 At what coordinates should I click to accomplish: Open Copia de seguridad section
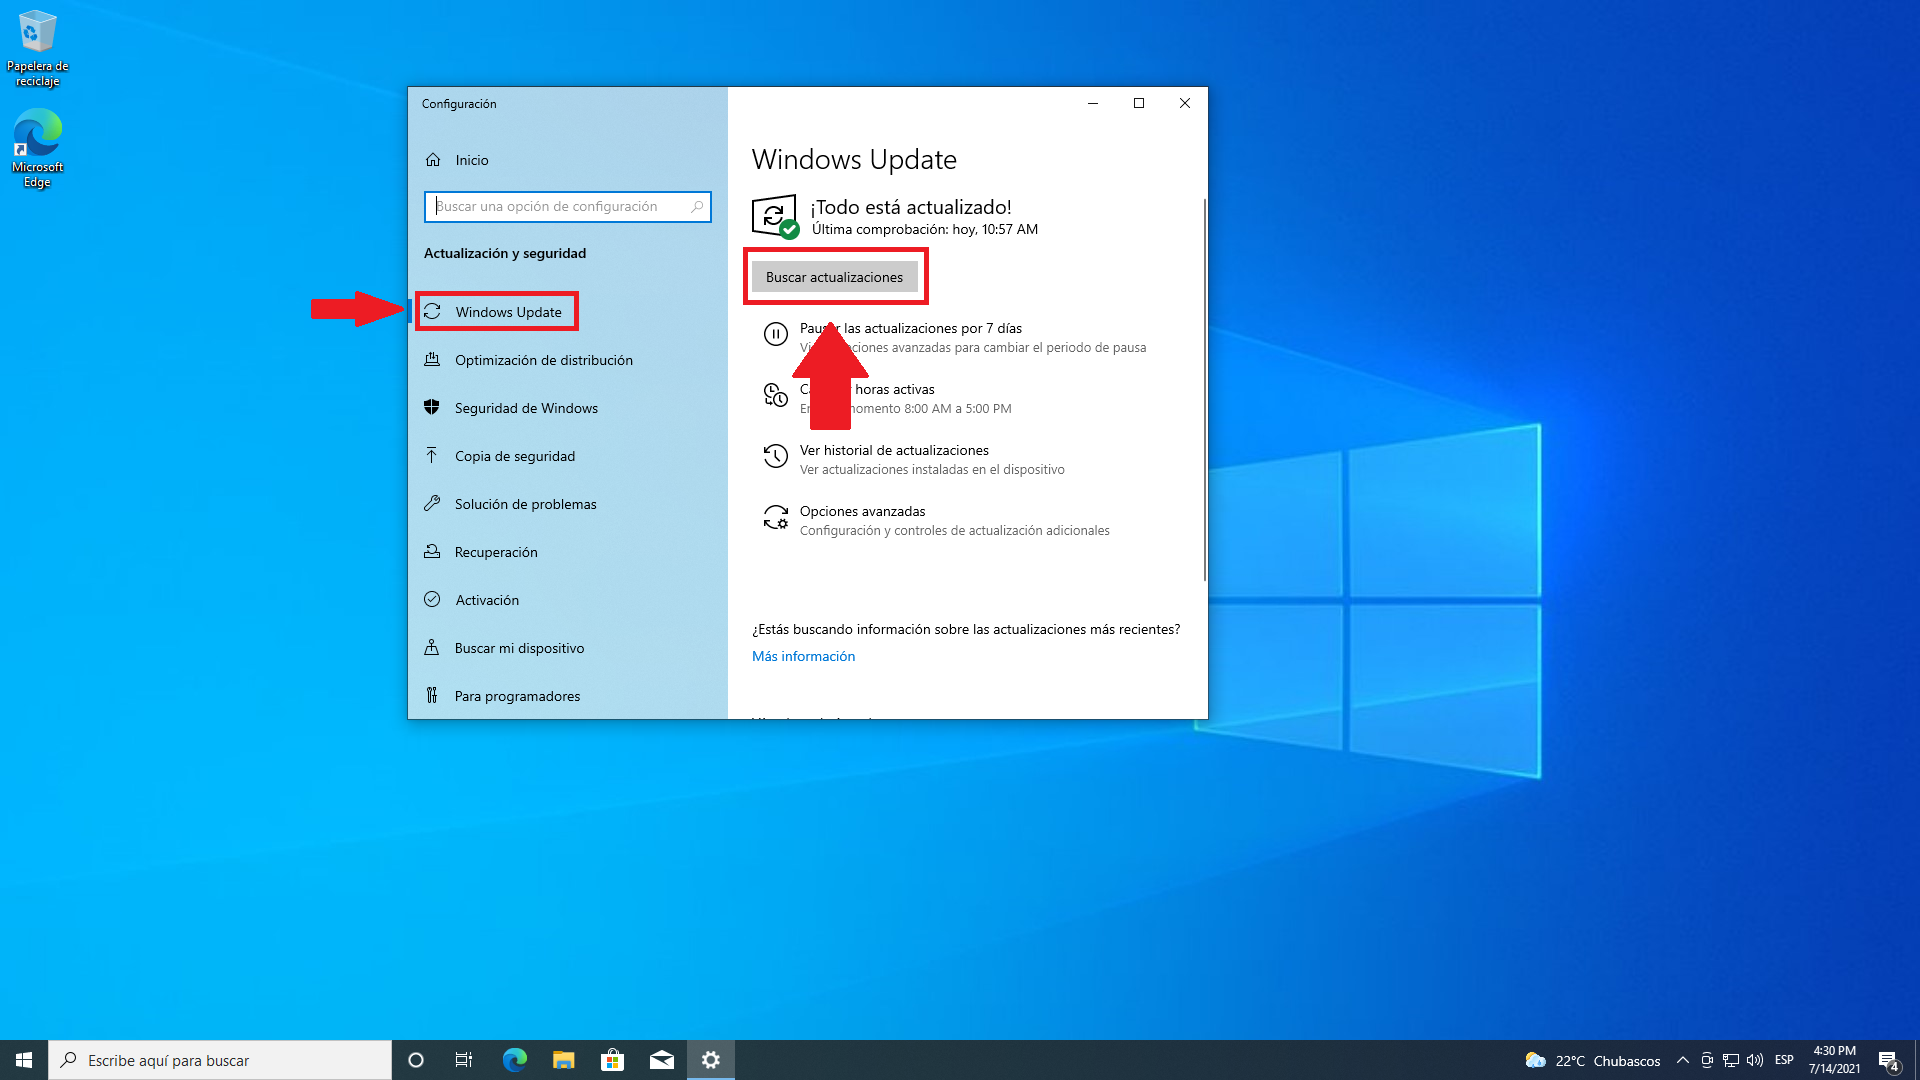point(514,456)
